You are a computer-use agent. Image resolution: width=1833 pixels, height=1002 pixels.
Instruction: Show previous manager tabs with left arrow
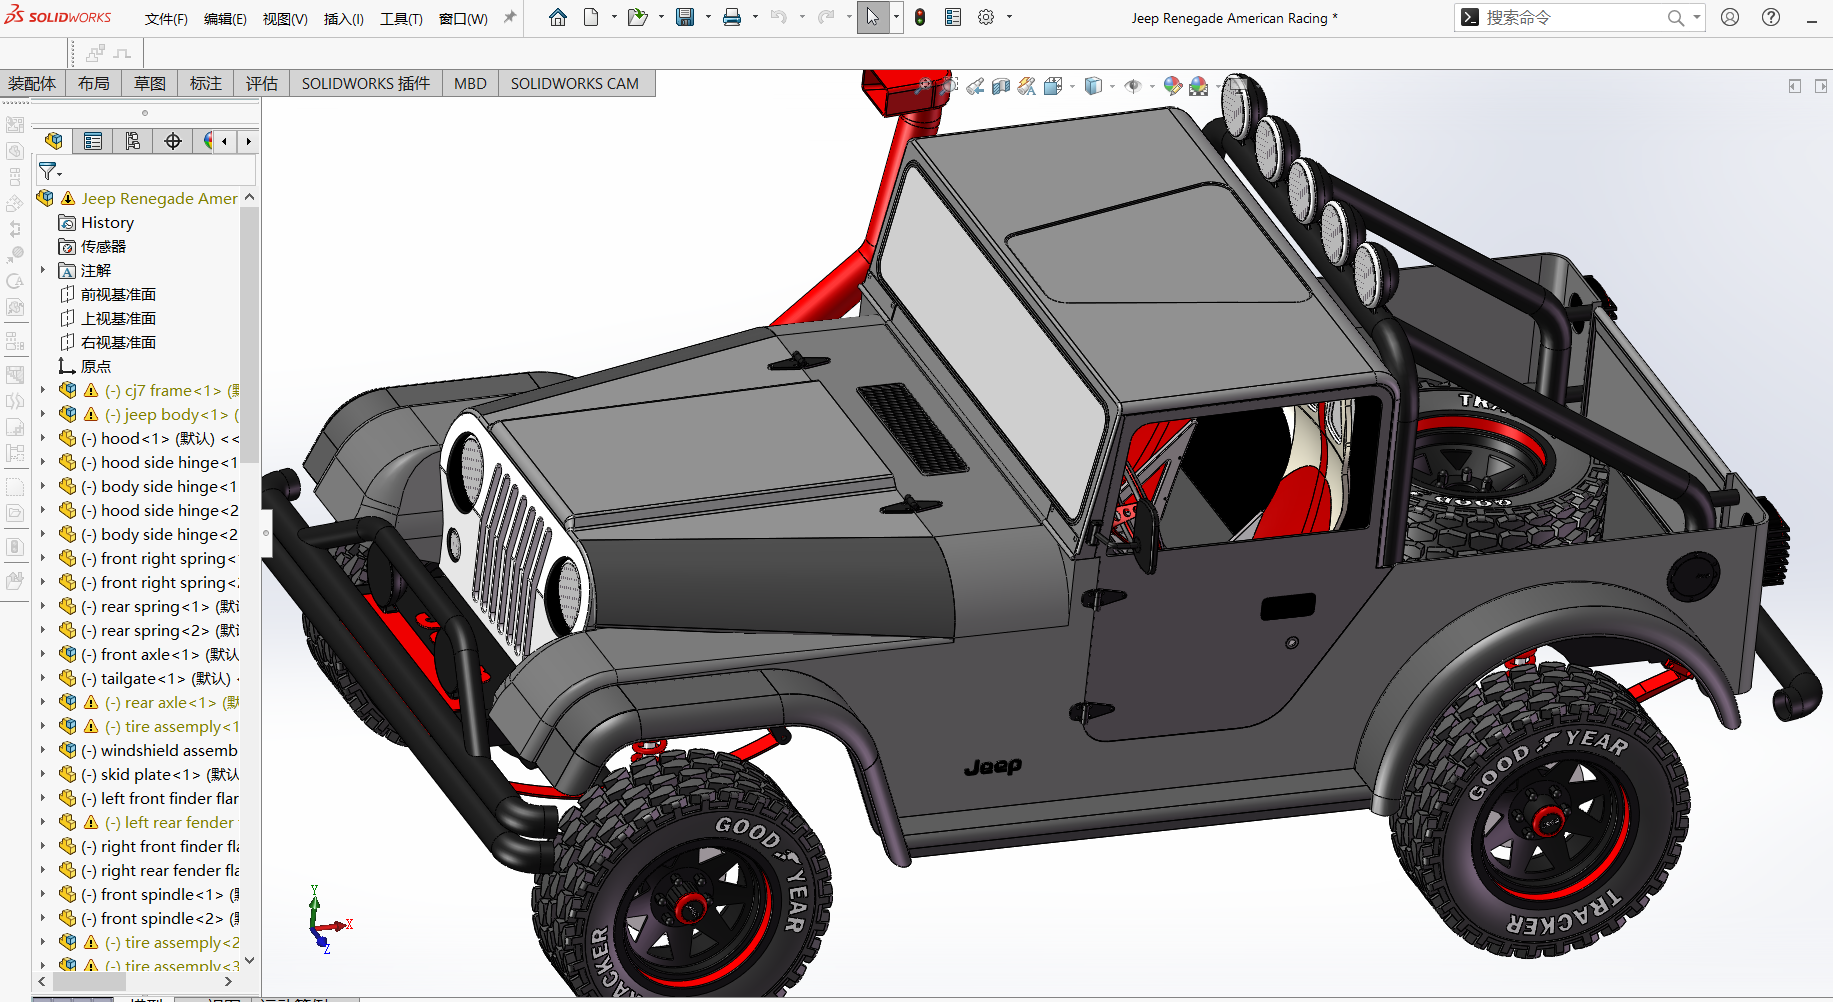point(225,141)
